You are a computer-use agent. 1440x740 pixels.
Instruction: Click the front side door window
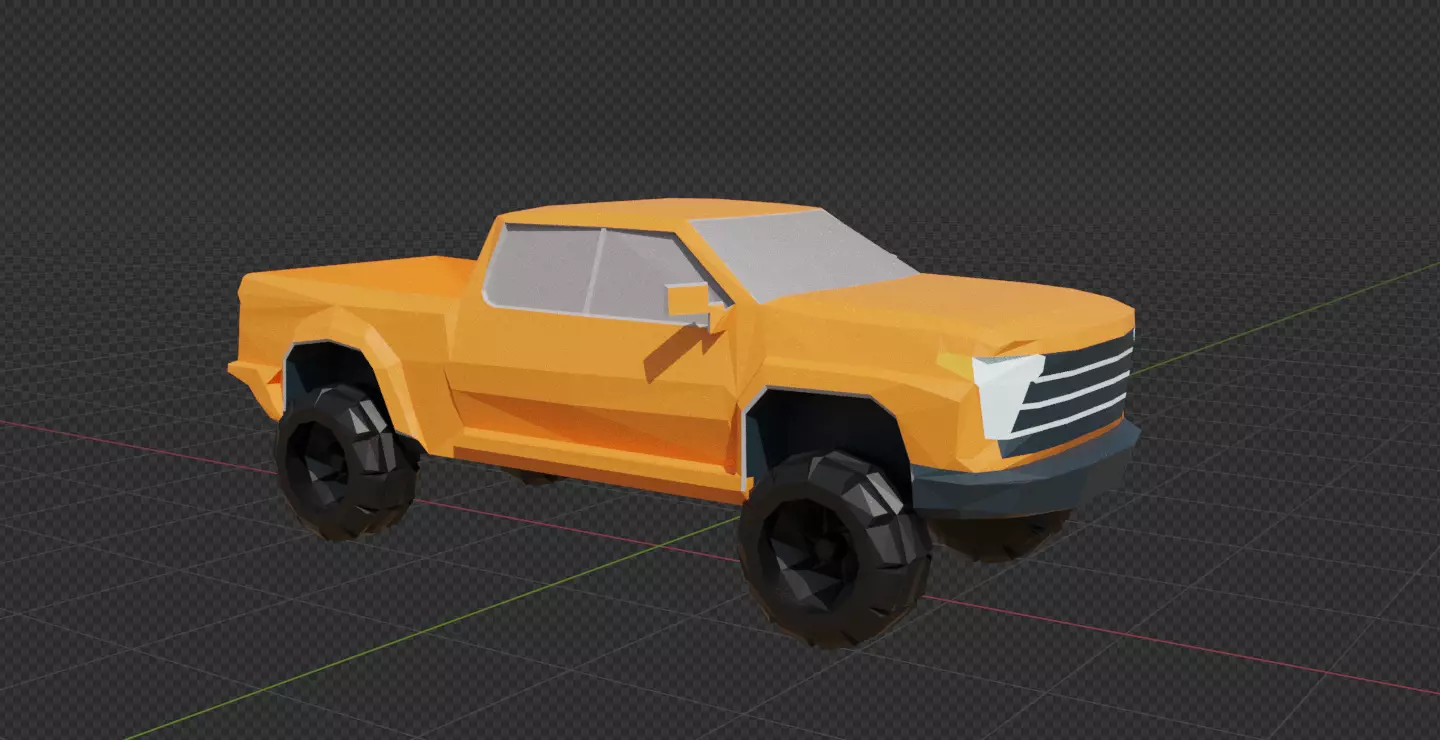click(648, 275)
